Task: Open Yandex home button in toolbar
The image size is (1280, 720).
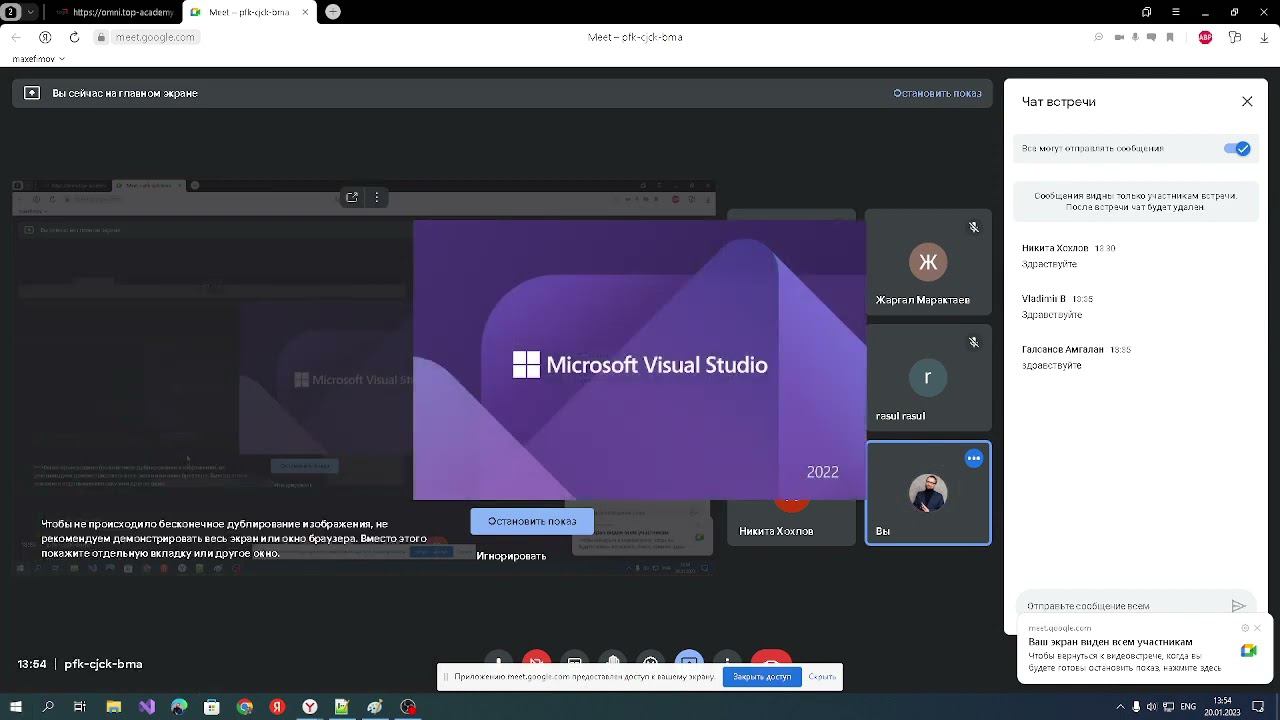Action: pyautogui.click(x=45, y=37)
